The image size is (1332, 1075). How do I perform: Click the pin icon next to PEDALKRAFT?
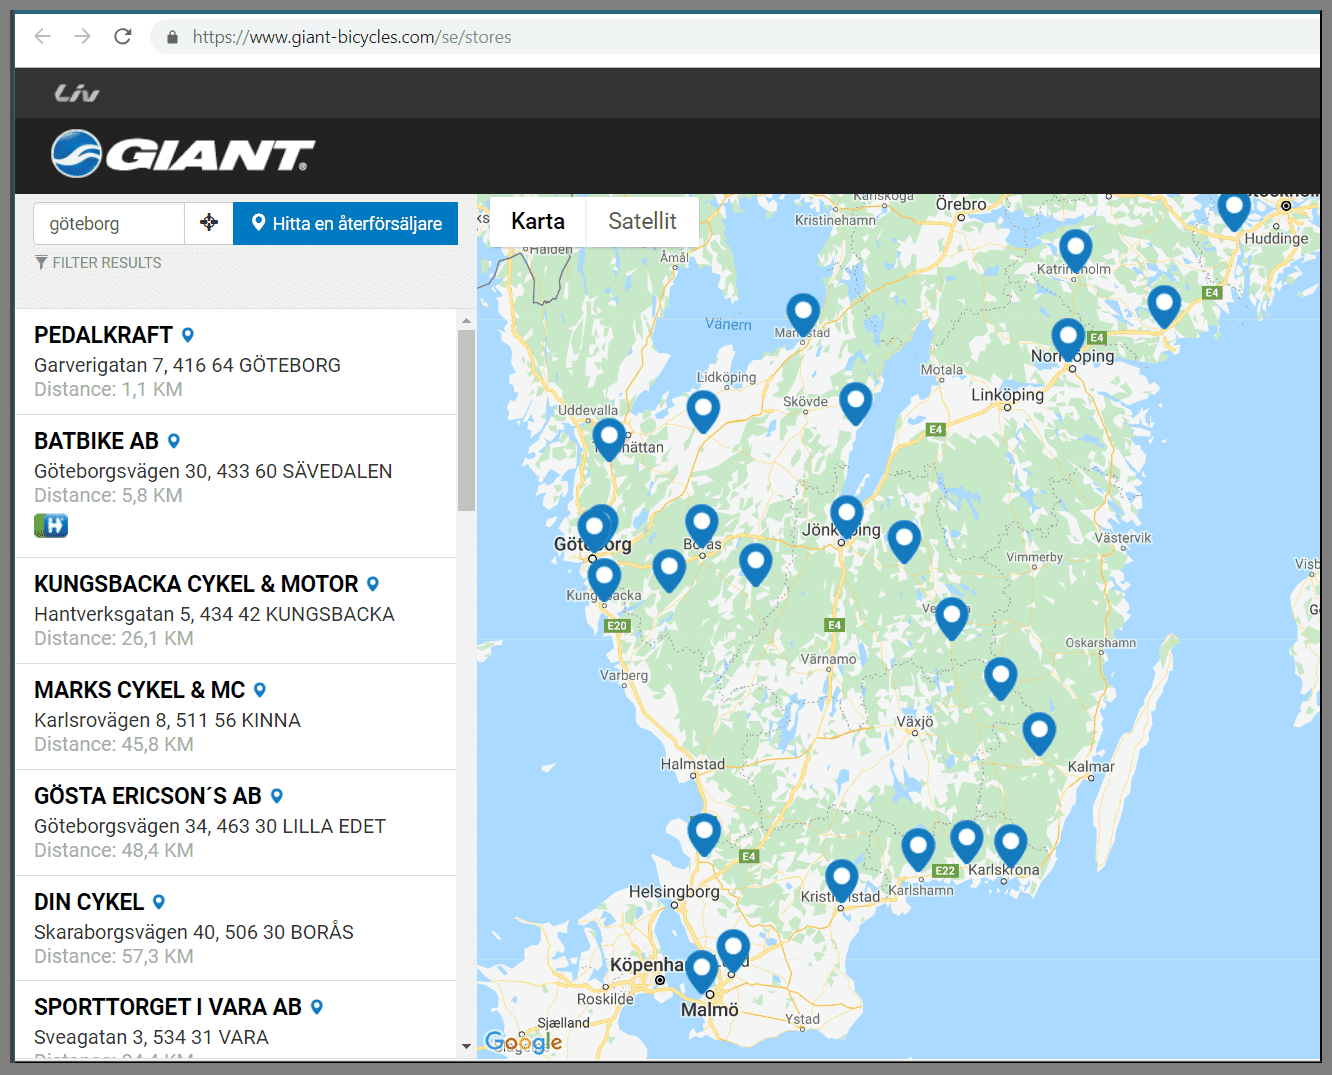[187, 335]
